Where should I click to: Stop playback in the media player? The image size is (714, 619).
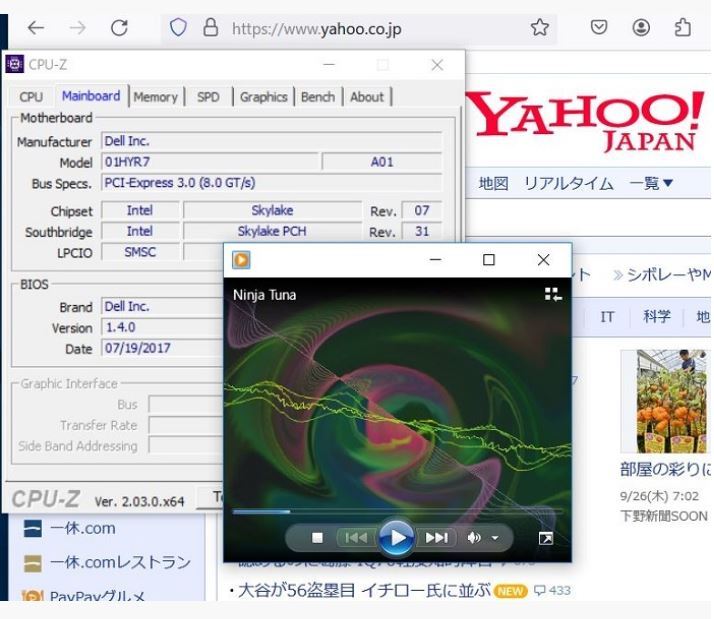tap(317, 538)
